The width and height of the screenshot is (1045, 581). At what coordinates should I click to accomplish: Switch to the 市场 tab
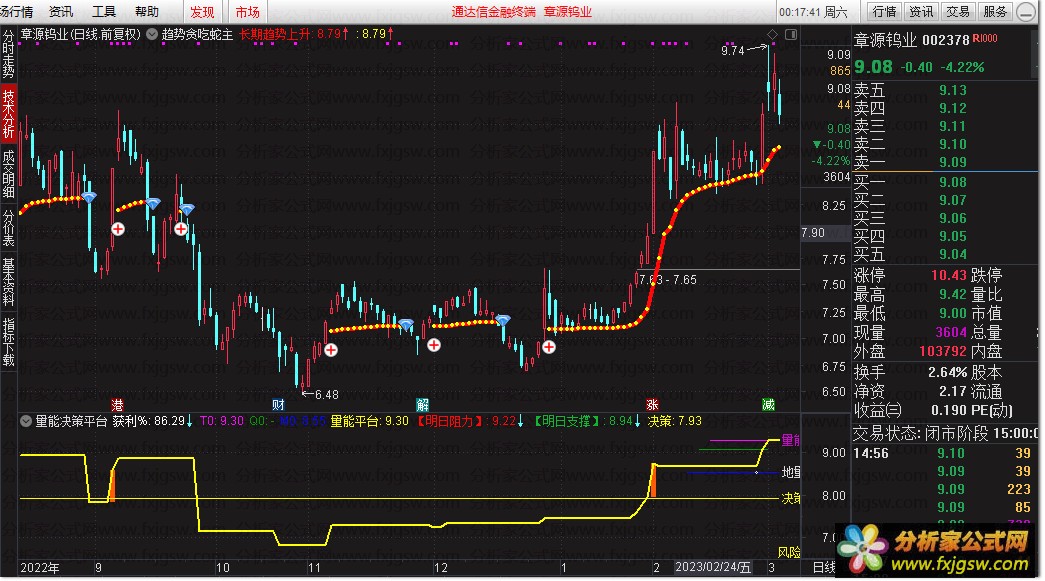coord(247,11)
